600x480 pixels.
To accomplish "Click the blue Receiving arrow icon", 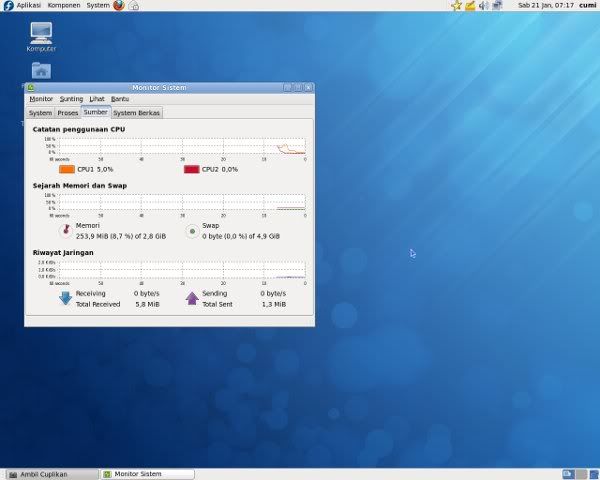I will 65,298.
